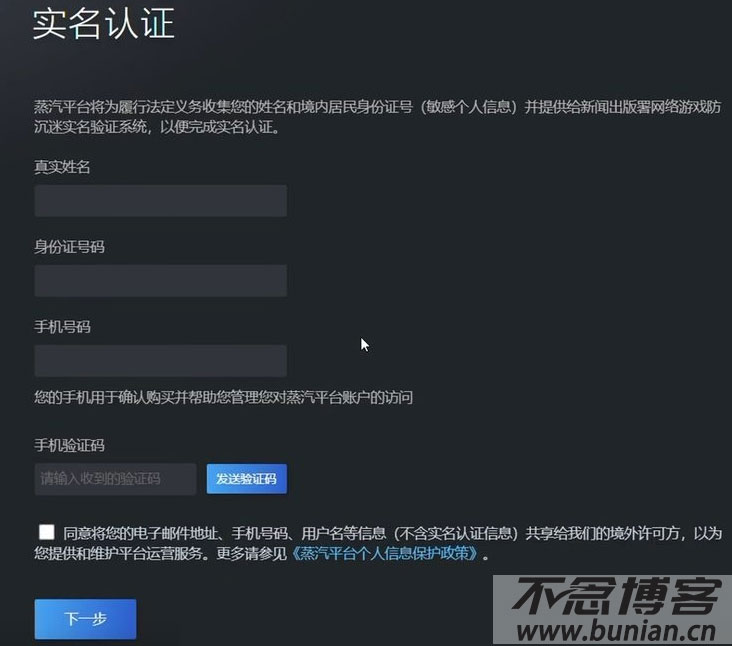The image size is (732, 646).
Task: Click the 手机号码 label
Action: click(62, 327)
